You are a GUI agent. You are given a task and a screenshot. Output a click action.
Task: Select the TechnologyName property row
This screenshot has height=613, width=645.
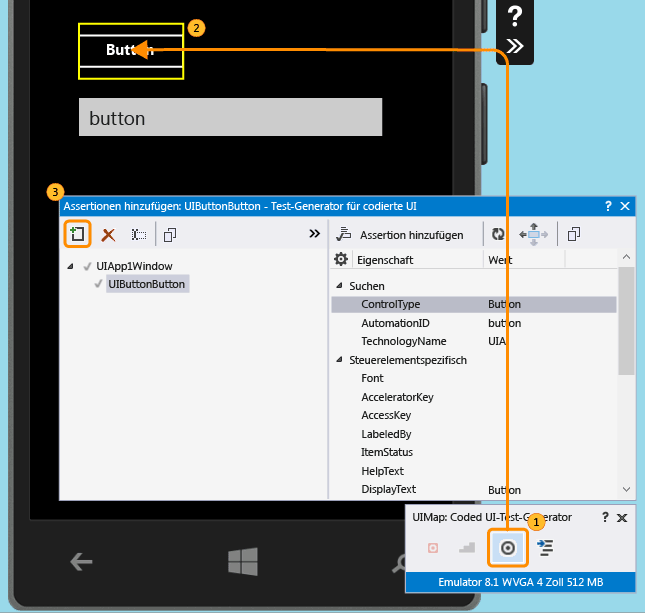tap(474, 341)
